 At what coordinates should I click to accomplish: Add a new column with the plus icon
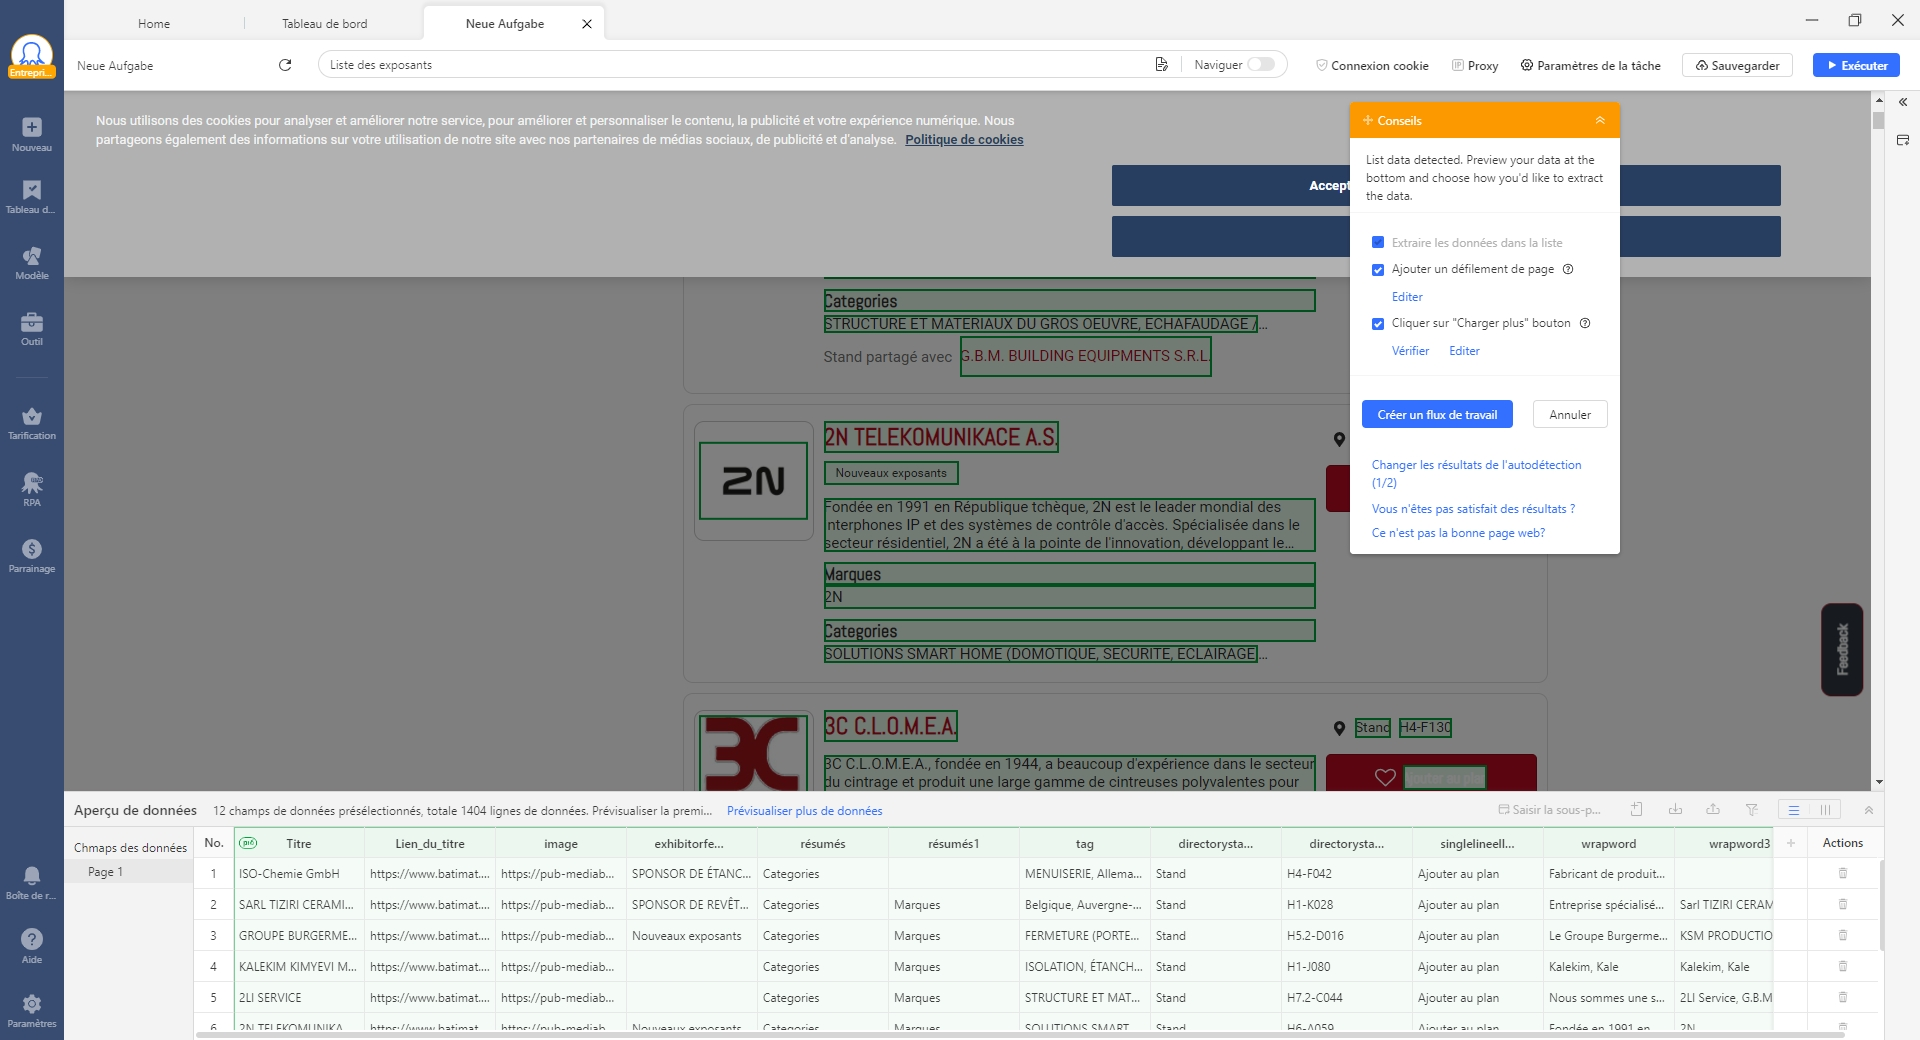(x=1791, y=843)
